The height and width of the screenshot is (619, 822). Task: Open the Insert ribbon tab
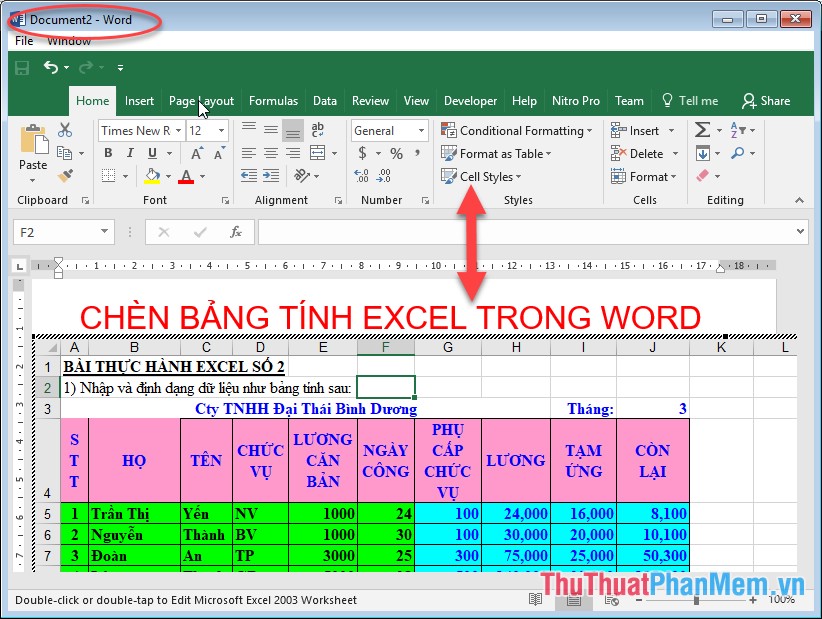click(x=139, y=101)
